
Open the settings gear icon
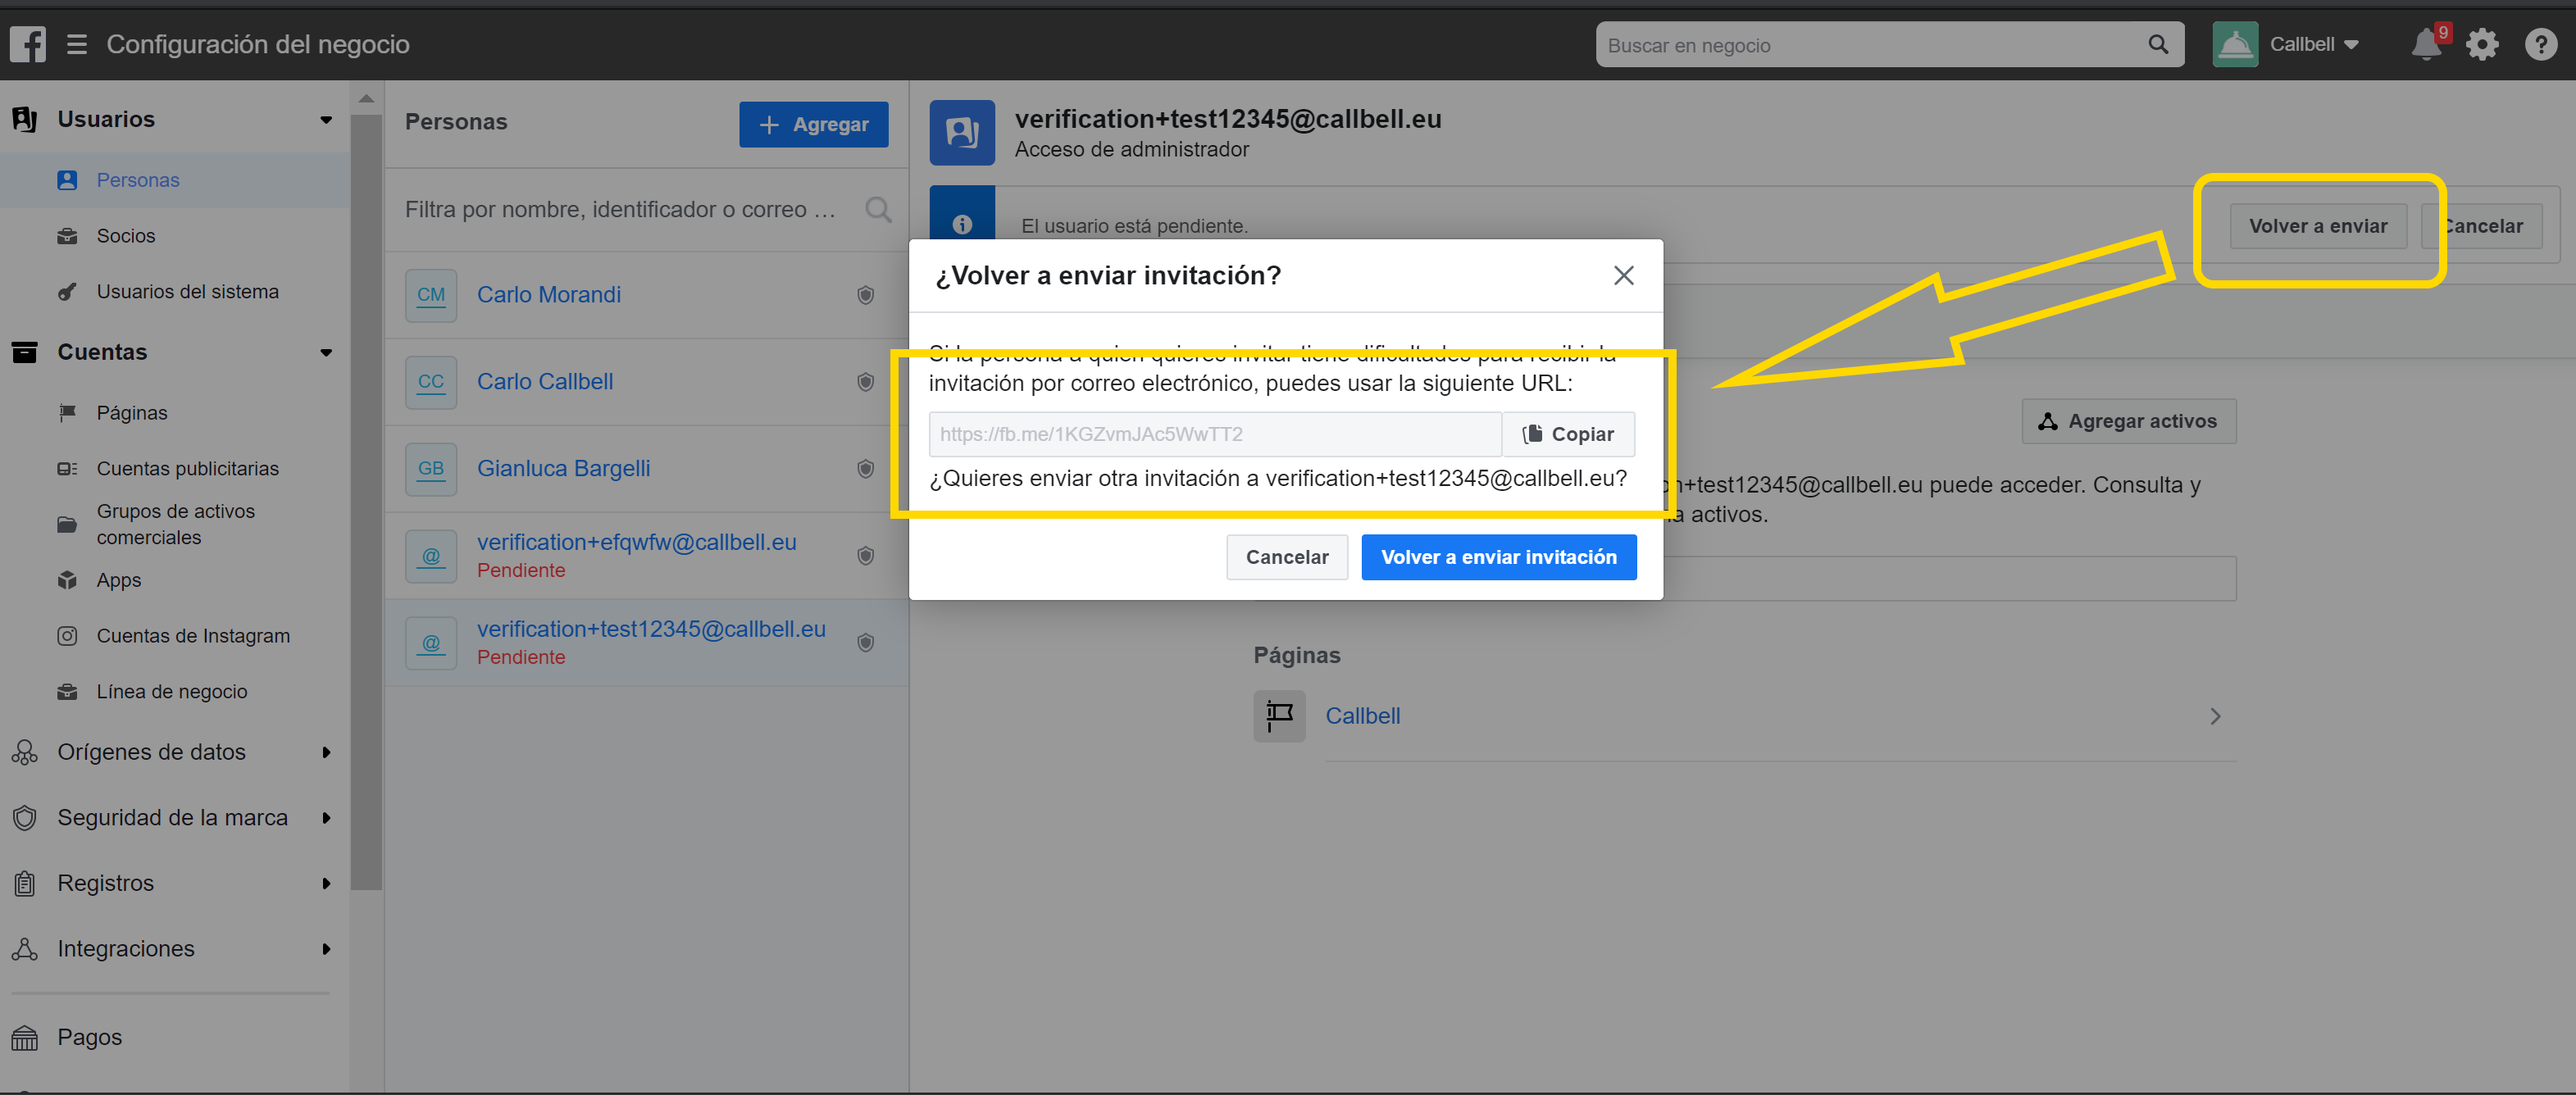click(2482, 45)
